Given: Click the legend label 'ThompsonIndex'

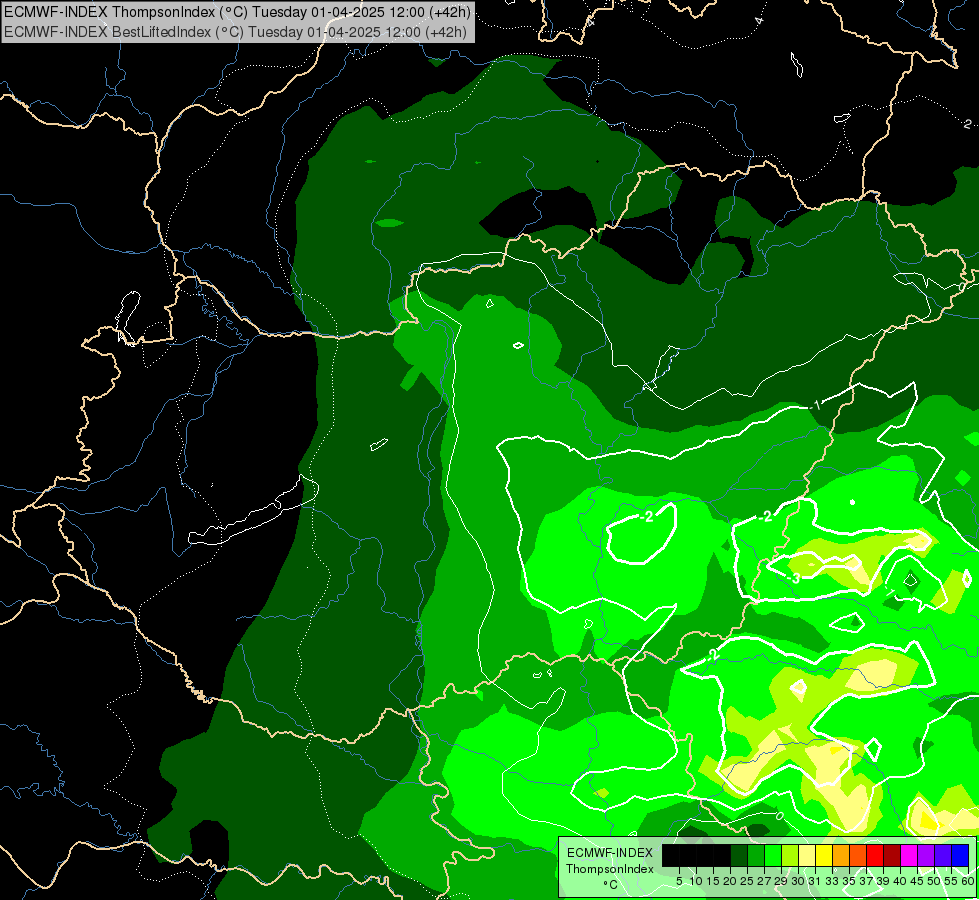Looking at the screenshot, I should click(x=610, y=869).
